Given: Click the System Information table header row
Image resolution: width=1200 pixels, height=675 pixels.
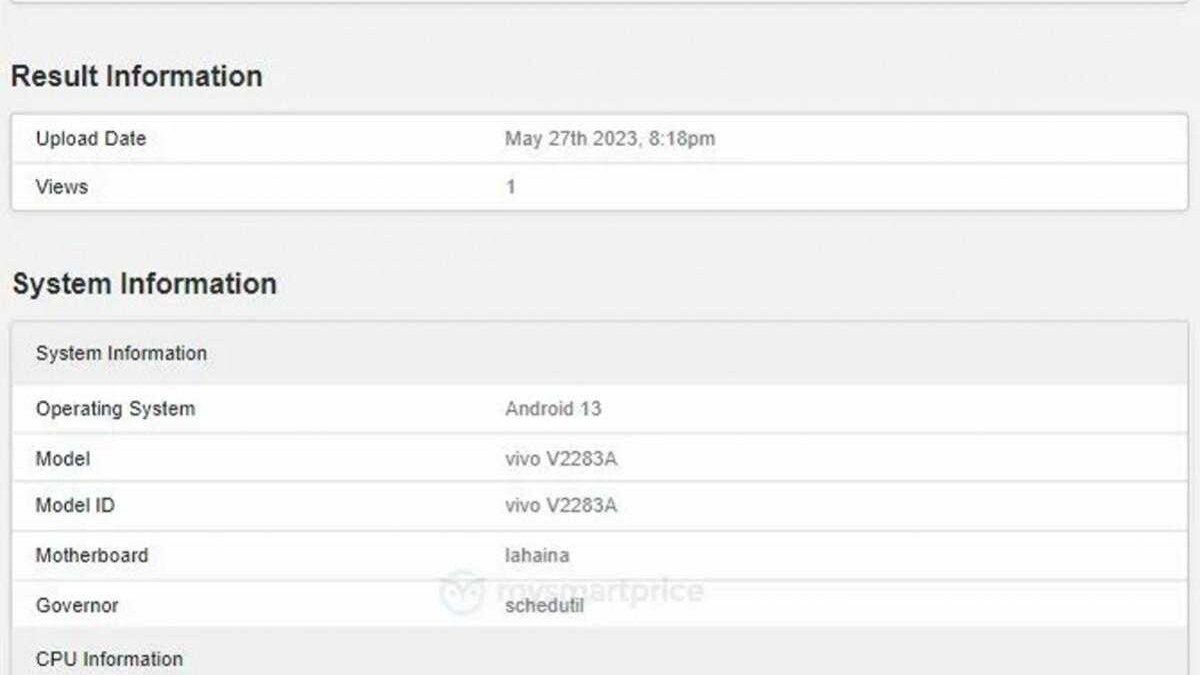Looking at the screenshot, I should (122, 353).
